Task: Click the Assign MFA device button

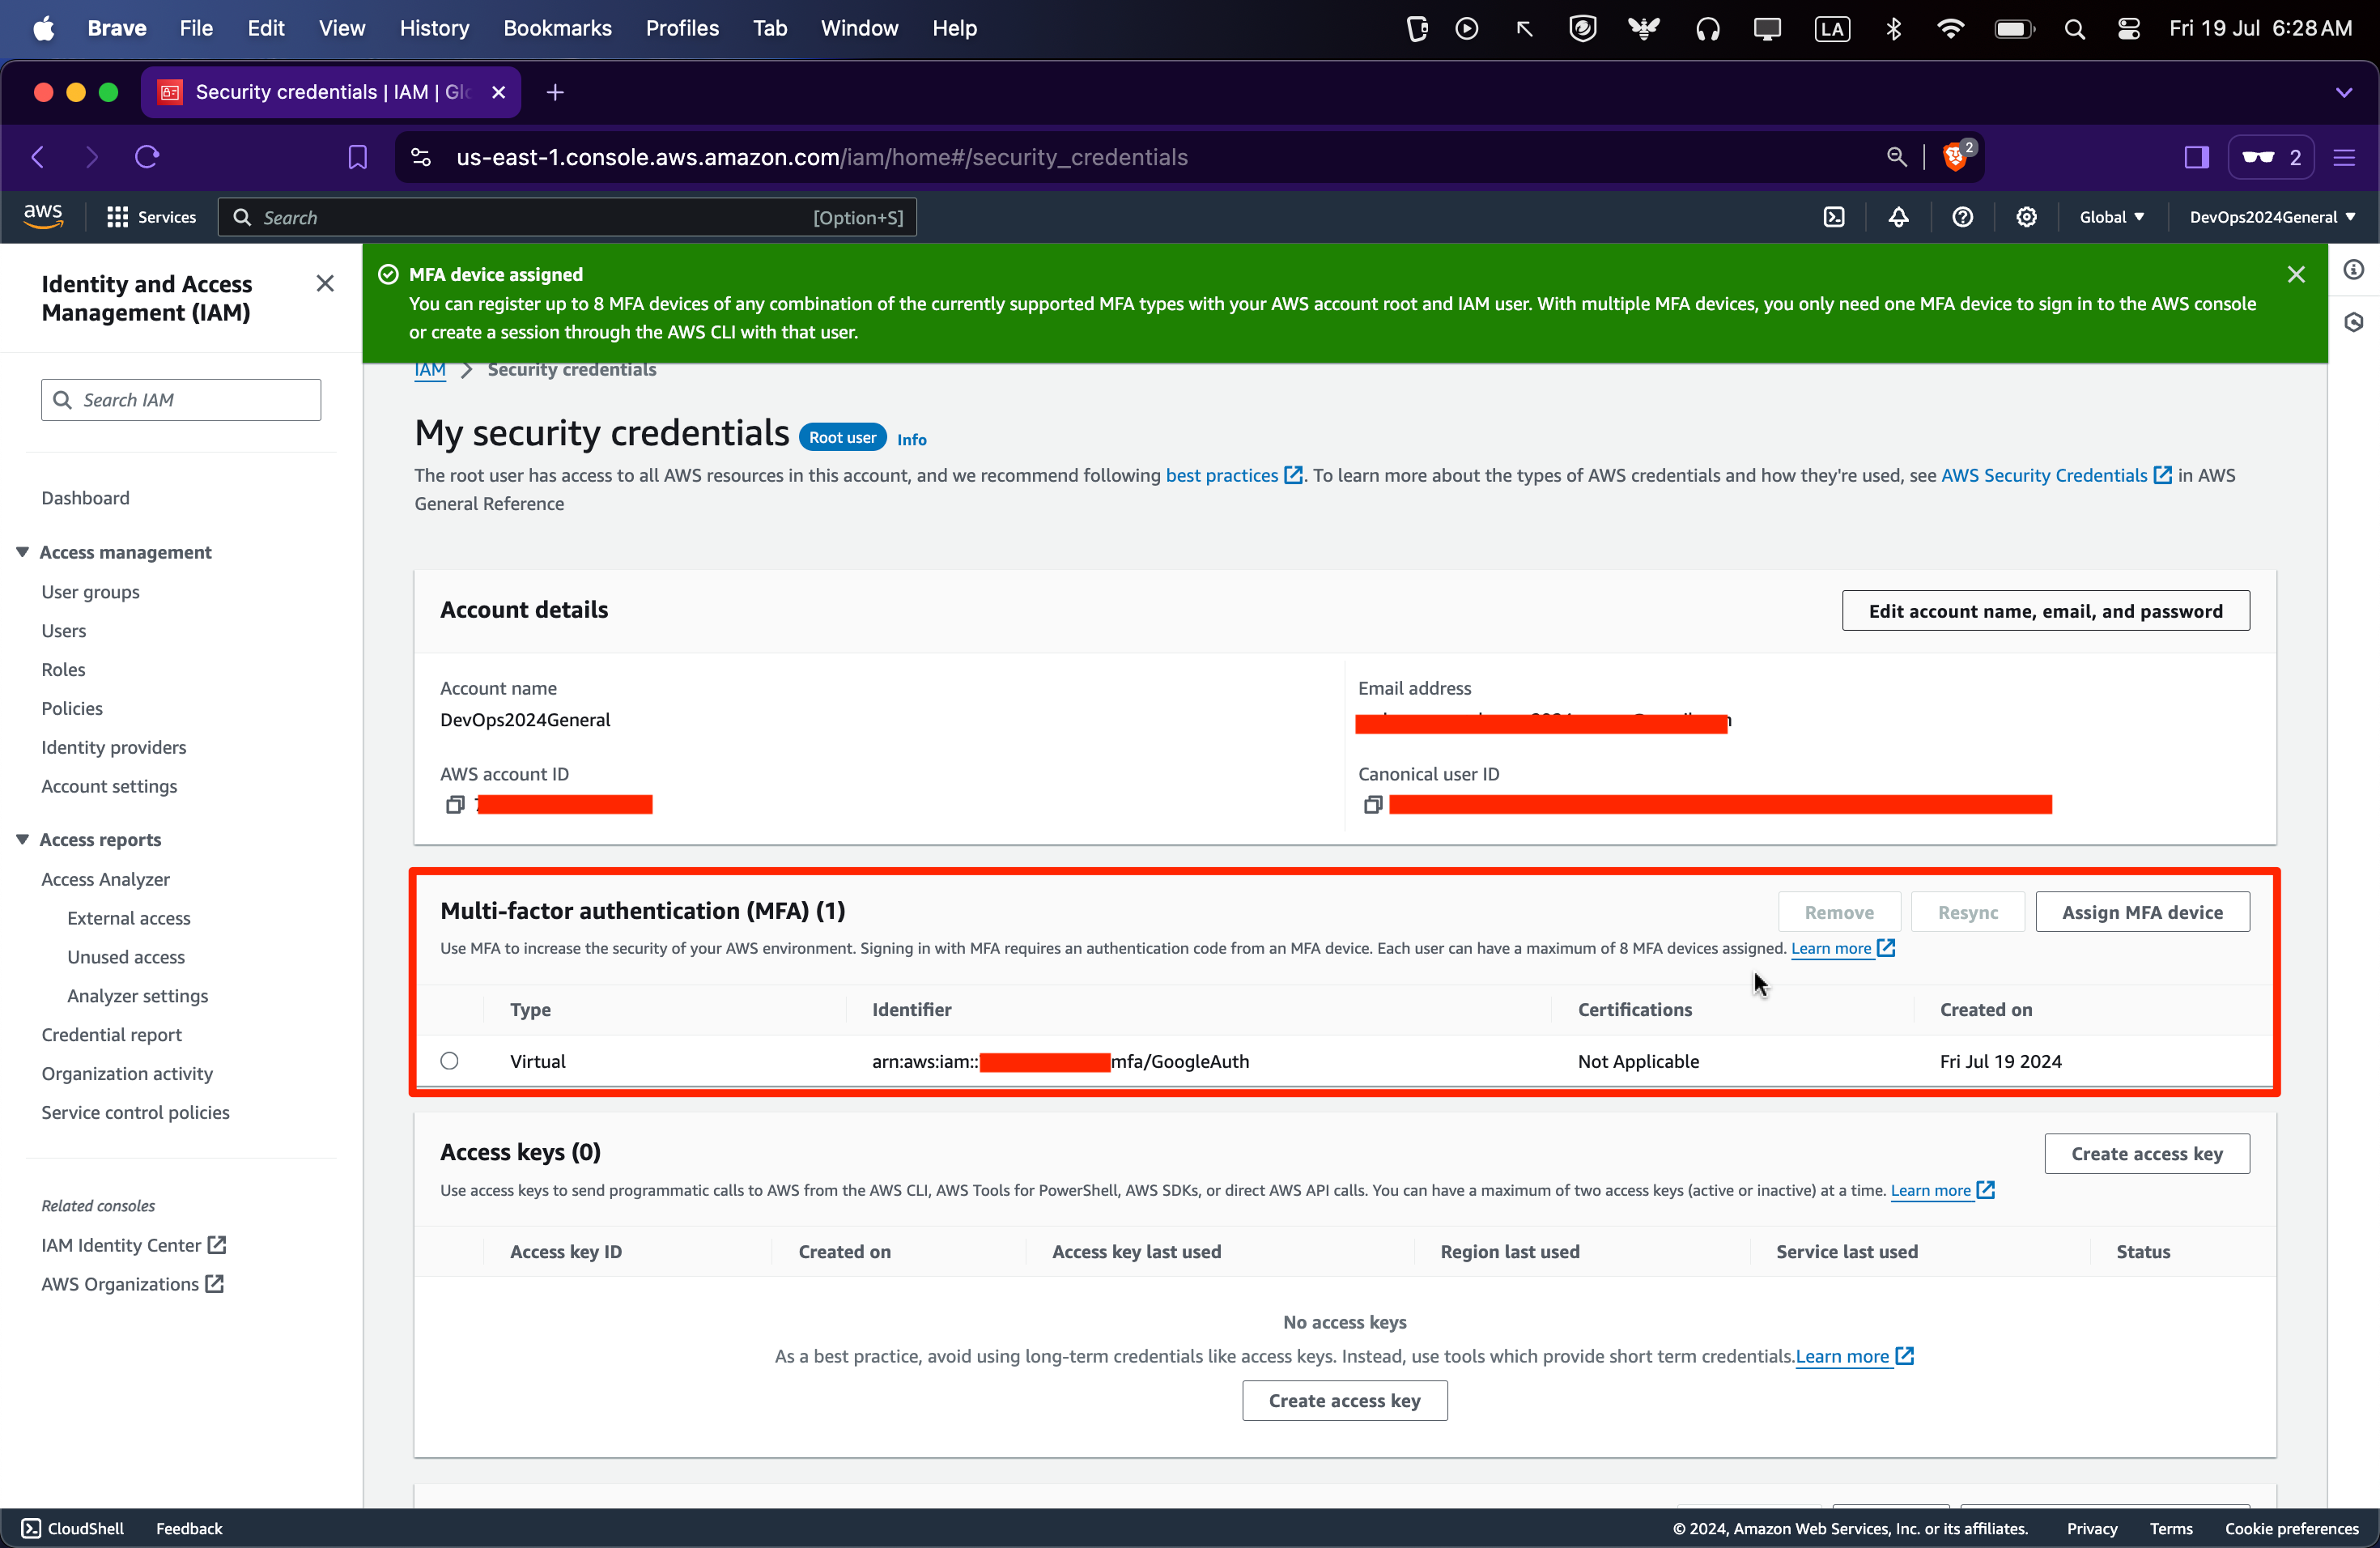Action: click(2142, 912)
